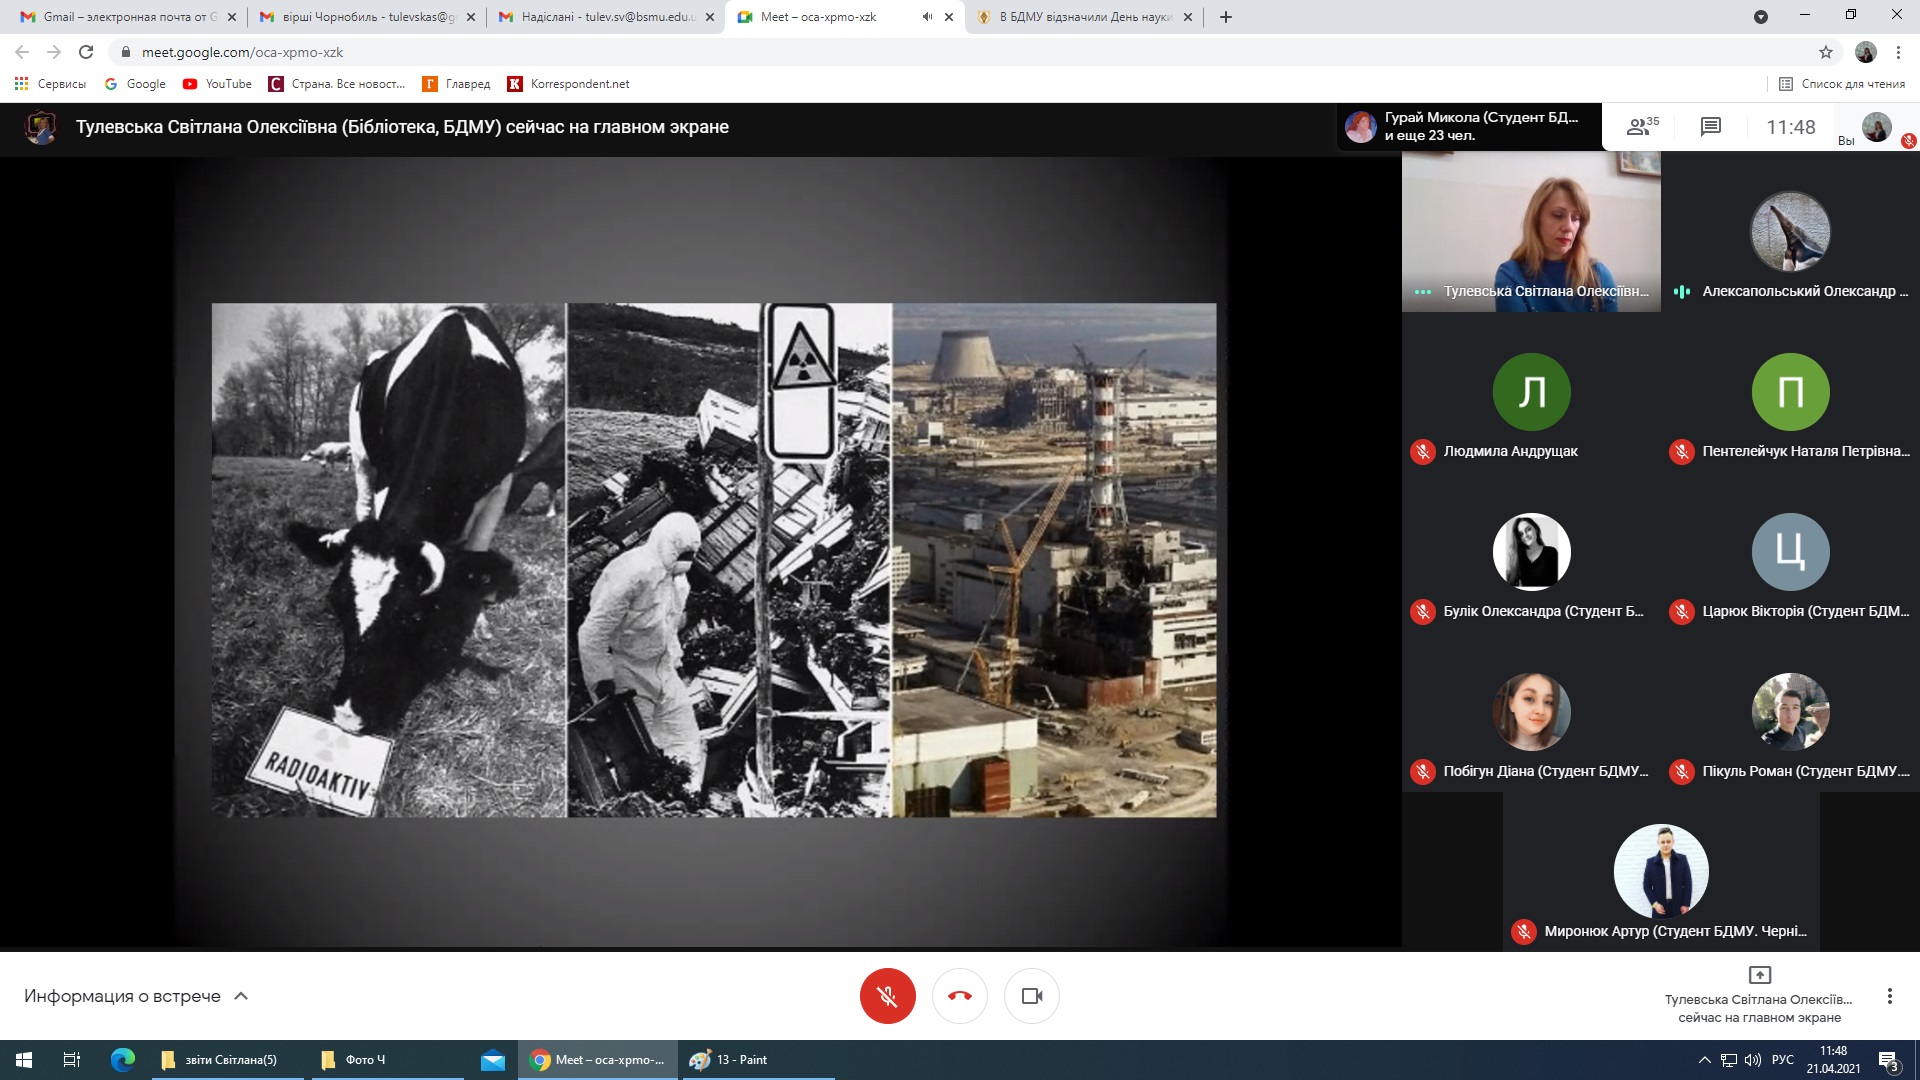Switch to БДМУ День науки tab
The width and height of the screenshot is (1920, 1080).
click(x=1085, y=17)
